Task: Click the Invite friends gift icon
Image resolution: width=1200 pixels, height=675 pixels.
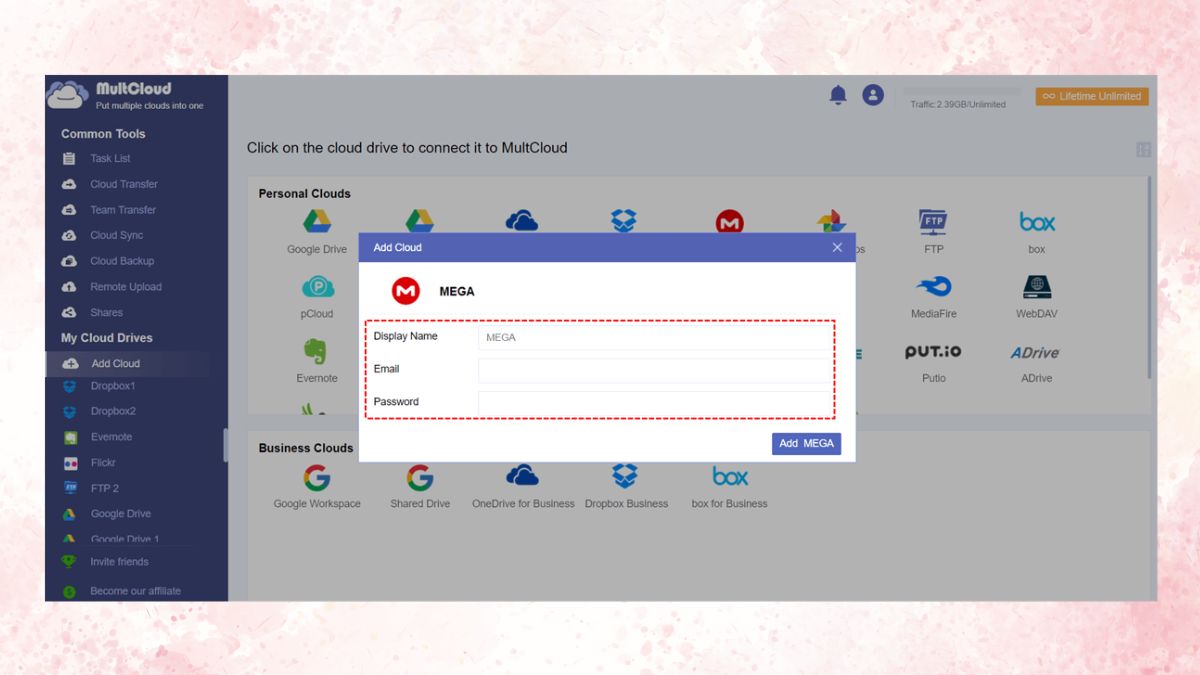Action: [x=69, y=561]
